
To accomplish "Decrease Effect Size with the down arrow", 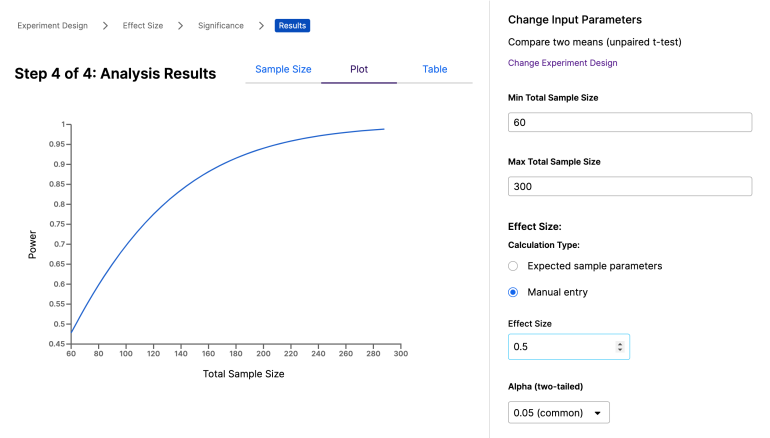I will click(x=620, y=350).
